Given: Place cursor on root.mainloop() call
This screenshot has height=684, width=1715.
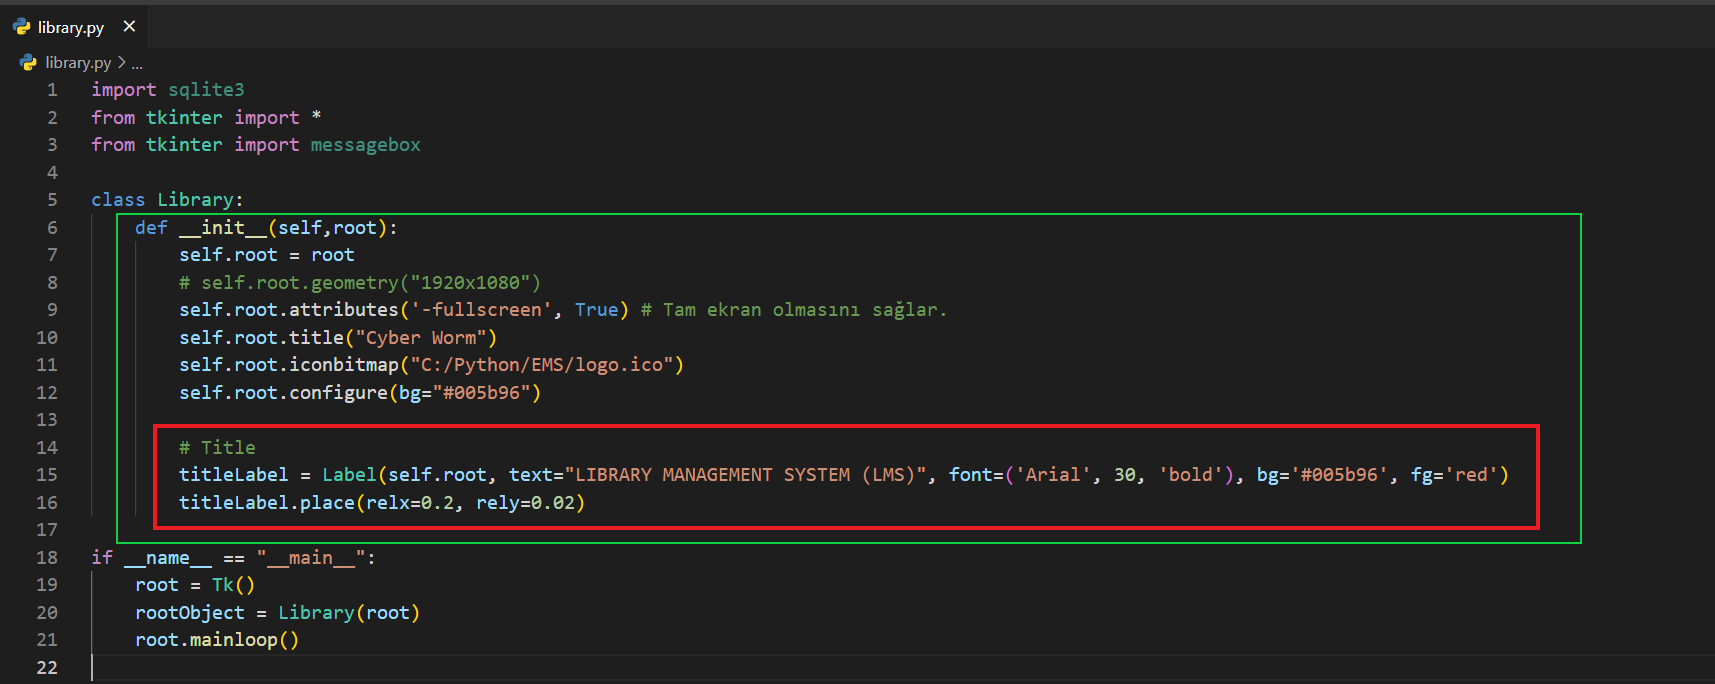Looking at the screenshot, I should pyautogui.click(x=216, y=640).
